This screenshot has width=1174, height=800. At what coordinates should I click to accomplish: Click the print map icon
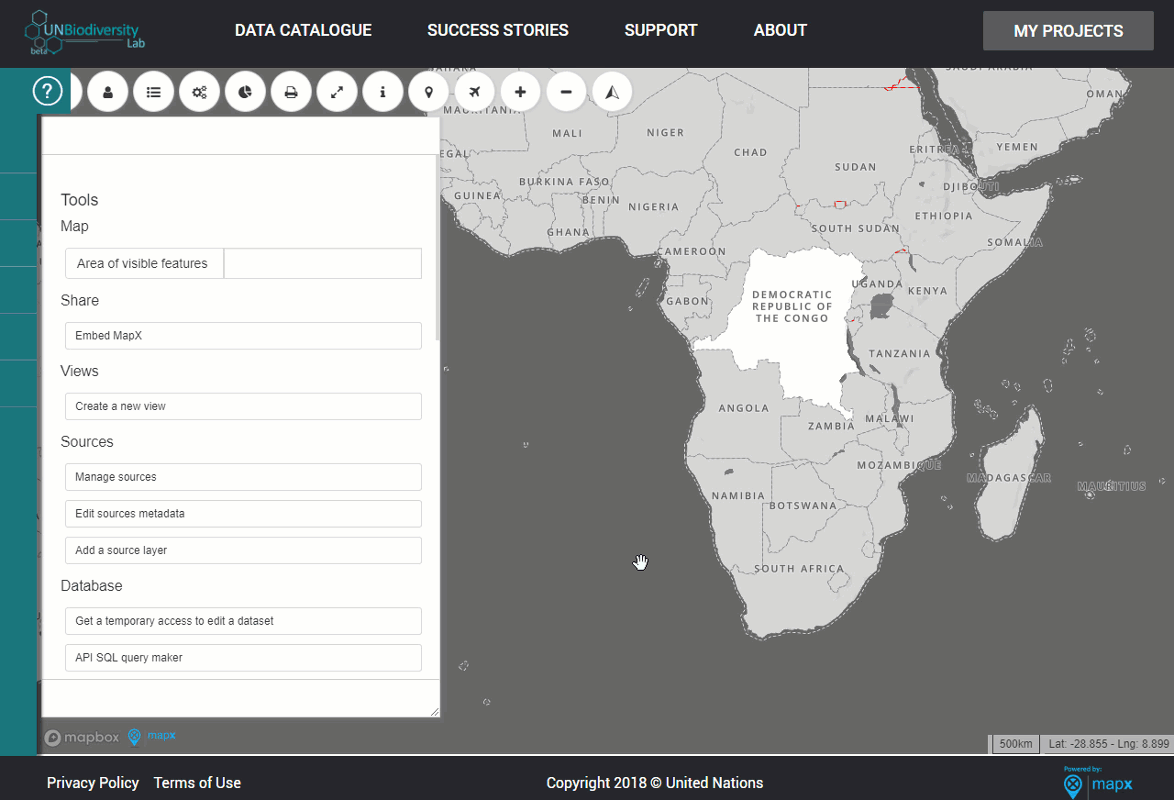(x=291, y=92)
